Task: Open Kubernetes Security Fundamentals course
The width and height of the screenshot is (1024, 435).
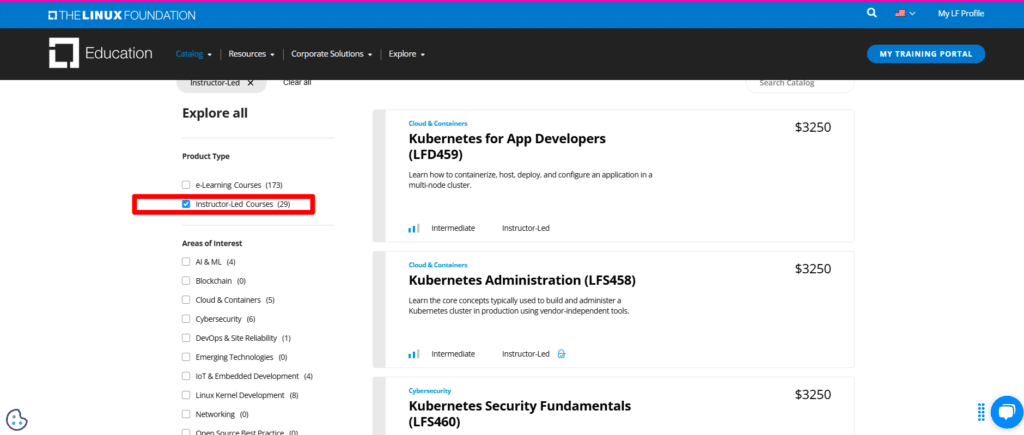Action: coord(520,413)
